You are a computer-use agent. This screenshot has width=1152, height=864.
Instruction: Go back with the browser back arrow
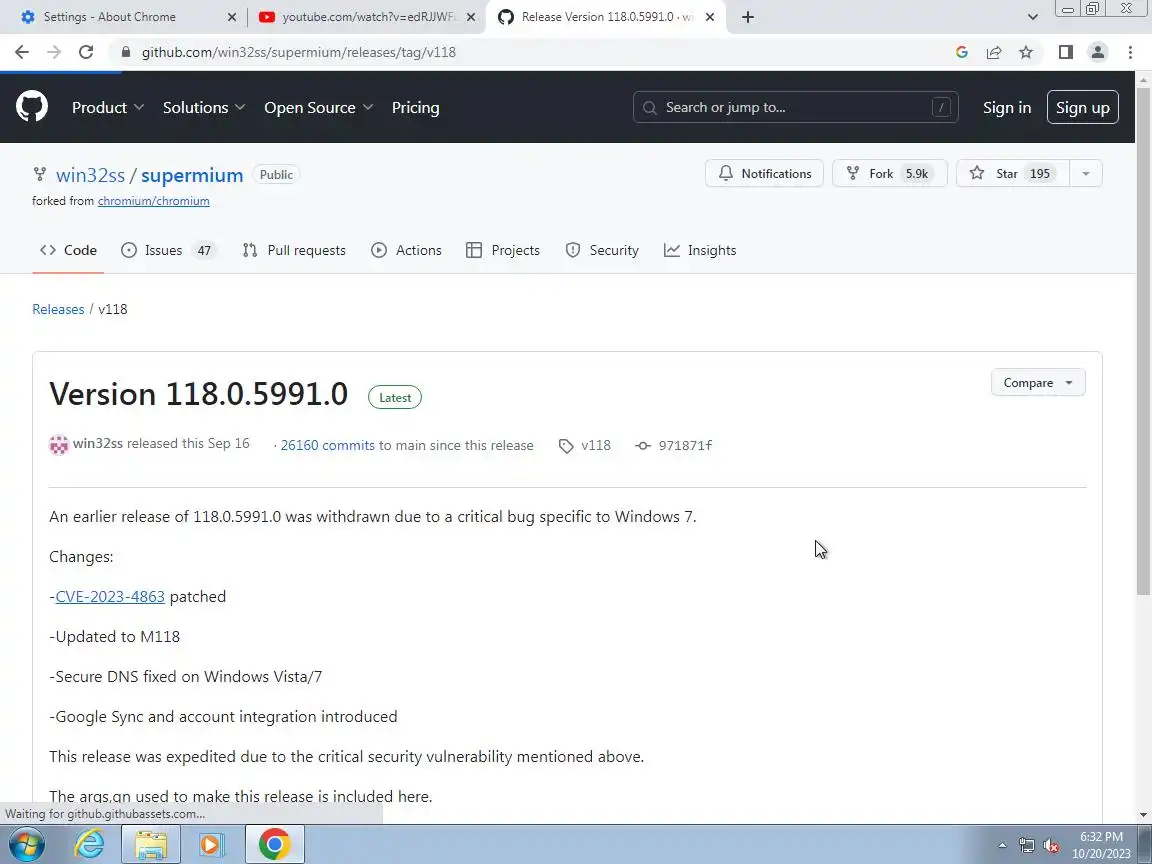22,52
